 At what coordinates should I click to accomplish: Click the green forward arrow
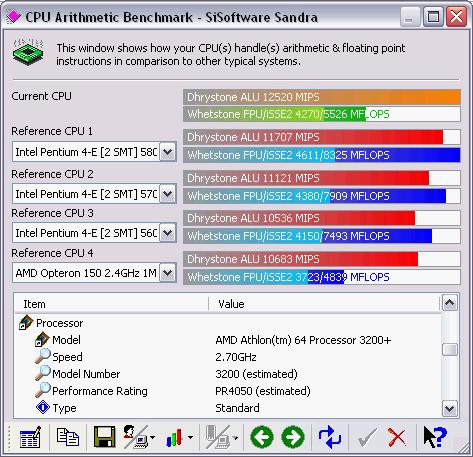point(293,437)
